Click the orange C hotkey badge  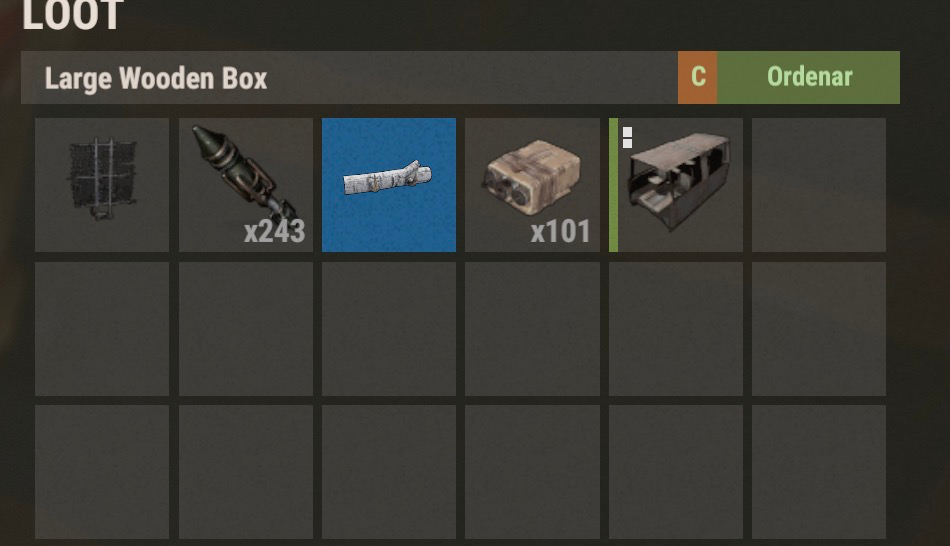click(697, 77)
